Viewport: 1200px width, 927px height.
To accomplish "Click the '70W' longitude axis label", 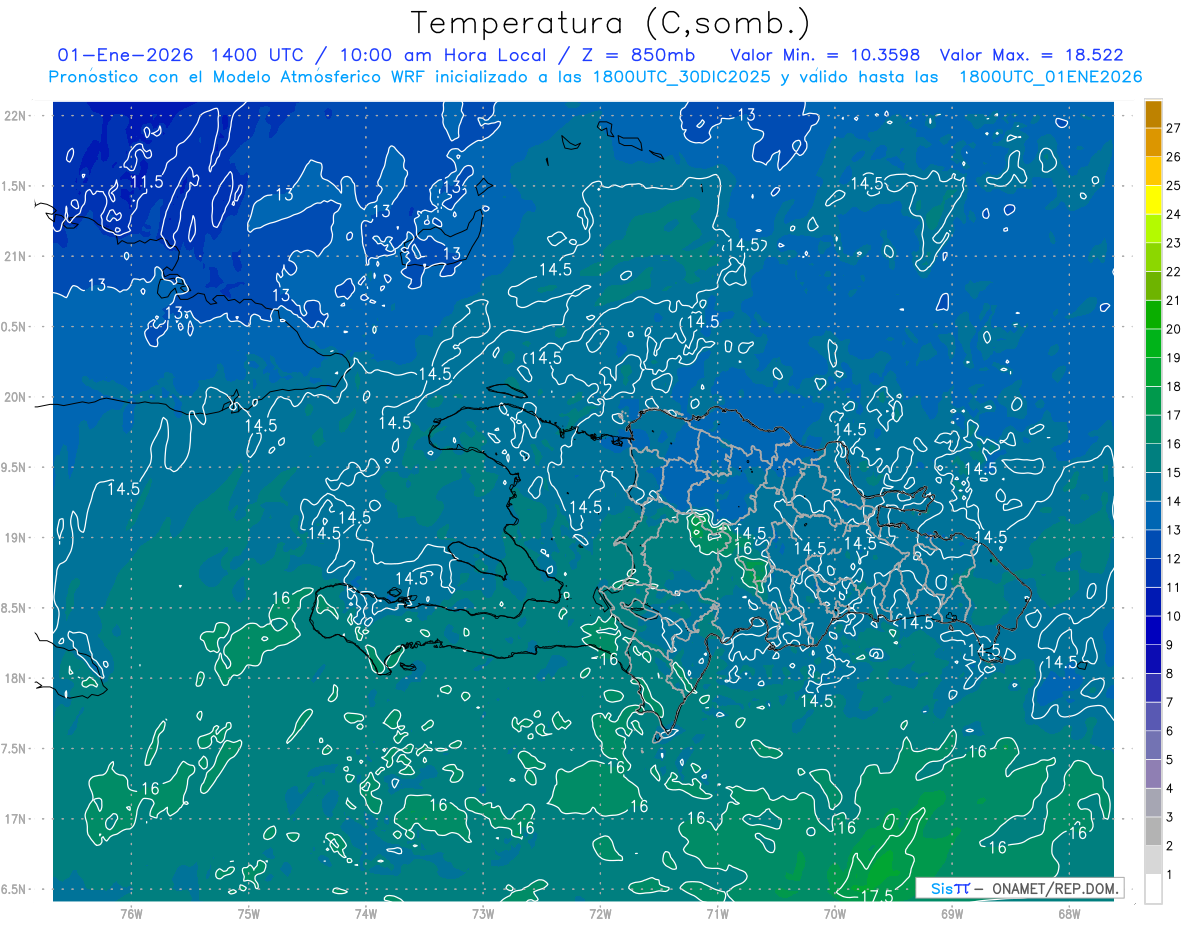I will point(835,914).
